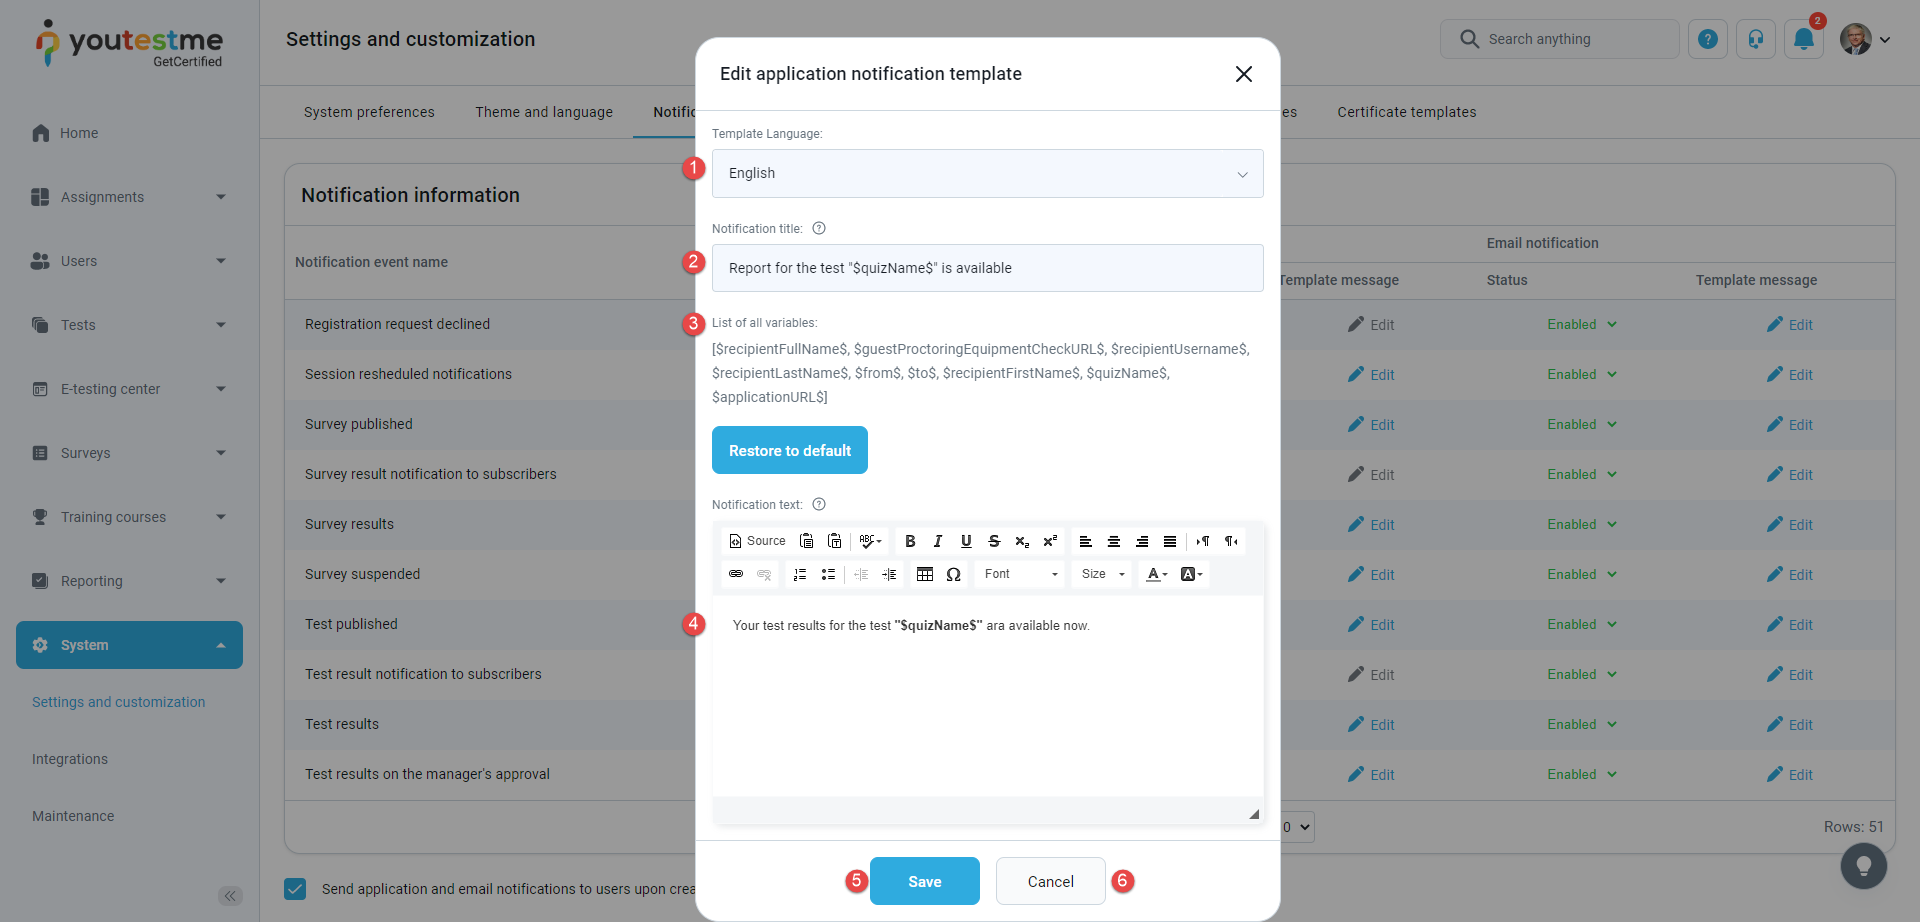1920x922 pixels.
Task: Toggle bold formatting
Action: pyautogui.click(x=910, y=541)
